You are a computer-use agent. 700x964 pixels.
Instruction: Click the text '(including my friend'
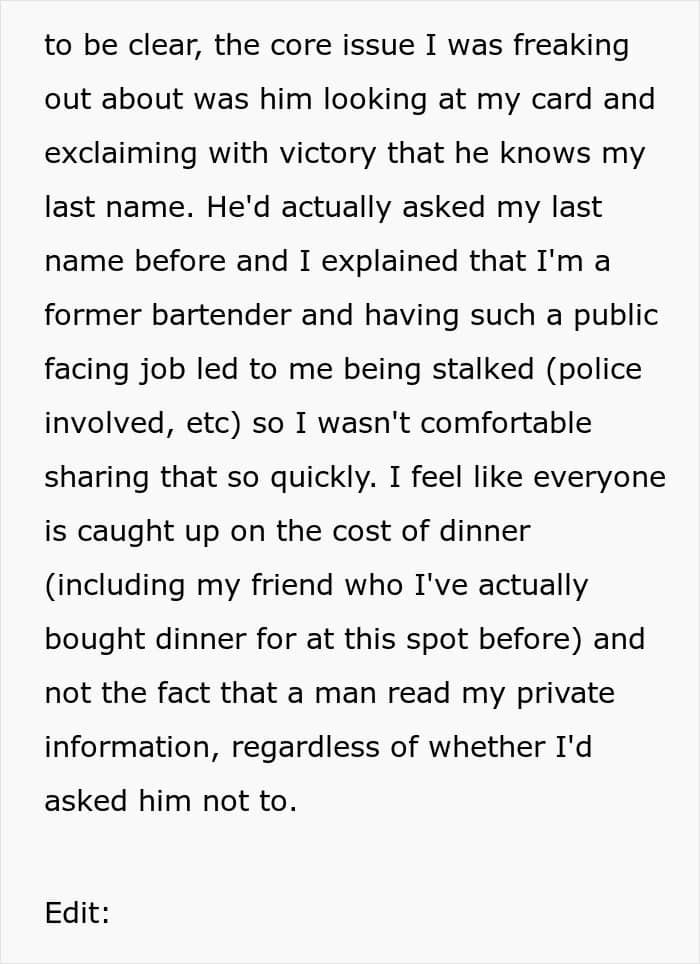tap(189, 585)
